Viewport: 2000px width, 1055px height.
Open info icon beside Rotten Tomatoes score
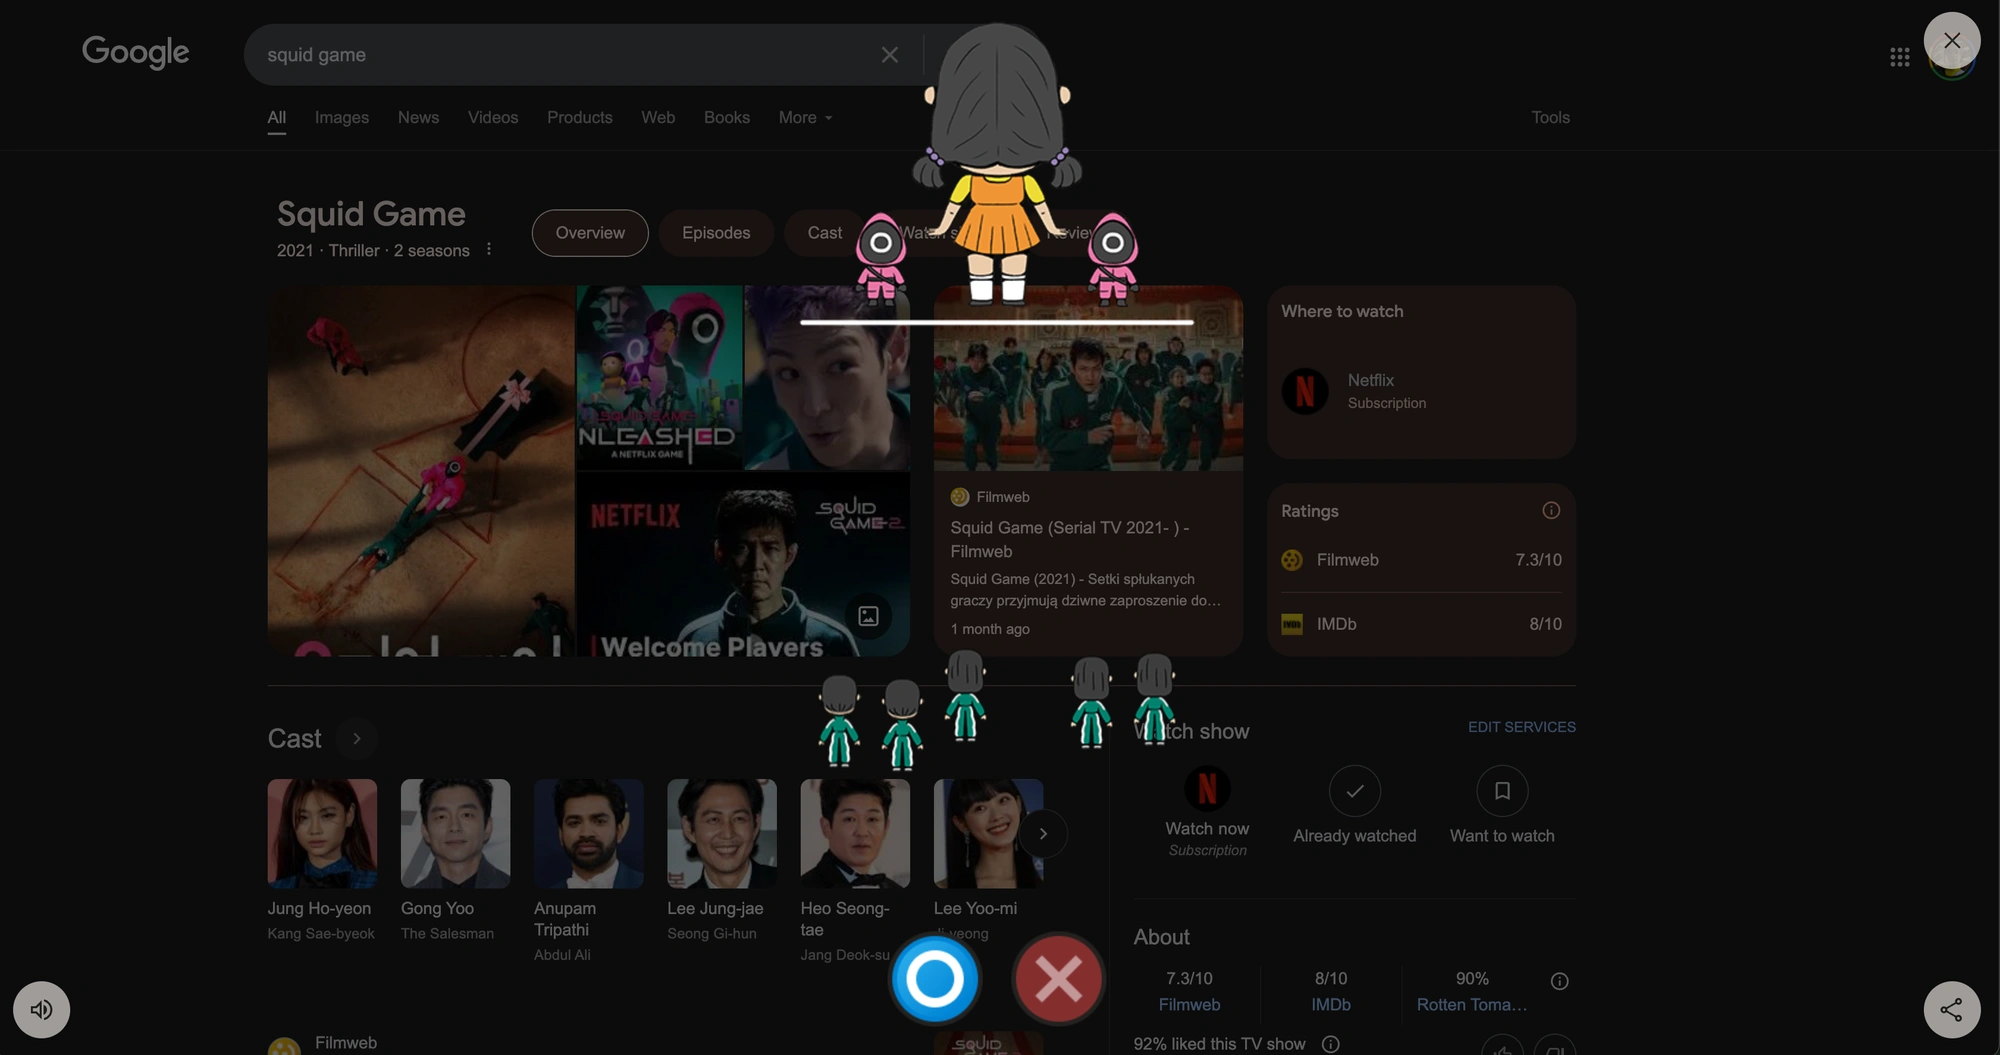(1559, 981)
